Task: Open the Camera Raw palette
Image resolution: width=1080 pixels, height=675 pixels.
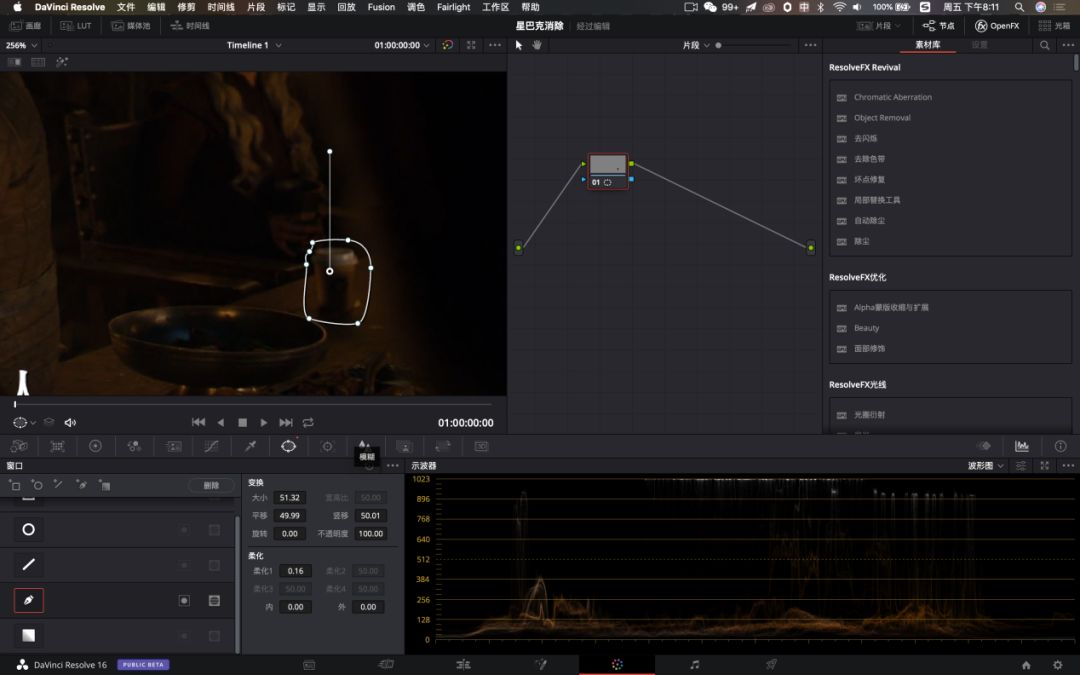Action: click(19, 446)
